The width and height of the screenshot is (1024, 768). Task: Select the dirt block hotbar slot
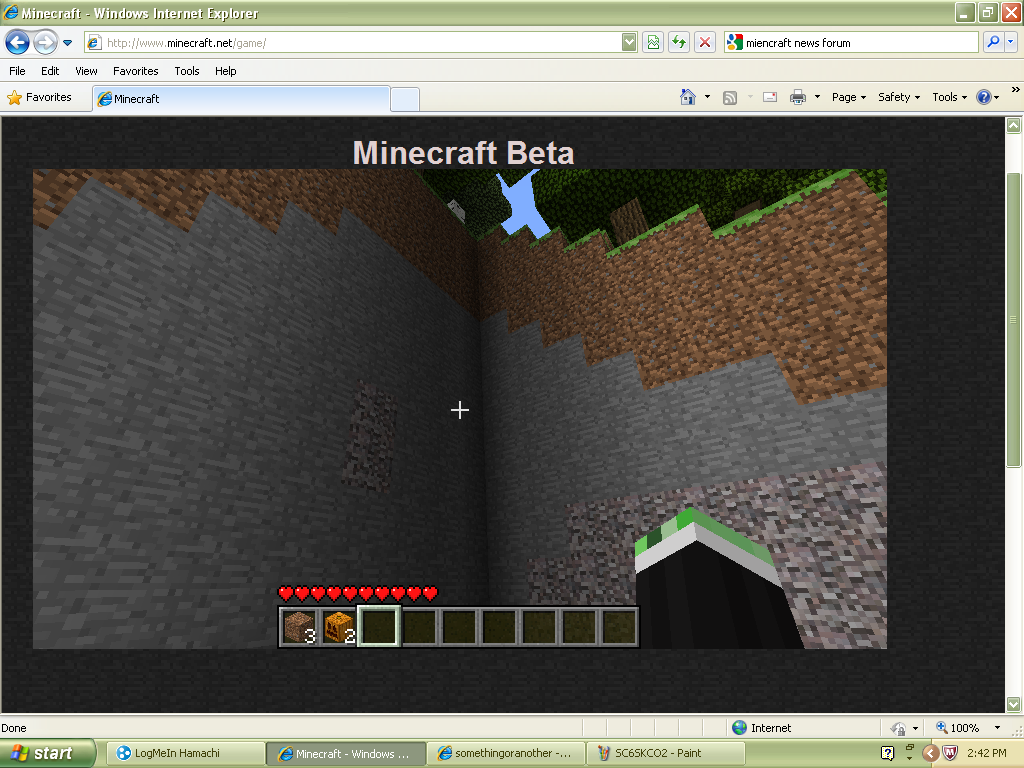click(299, 627)
